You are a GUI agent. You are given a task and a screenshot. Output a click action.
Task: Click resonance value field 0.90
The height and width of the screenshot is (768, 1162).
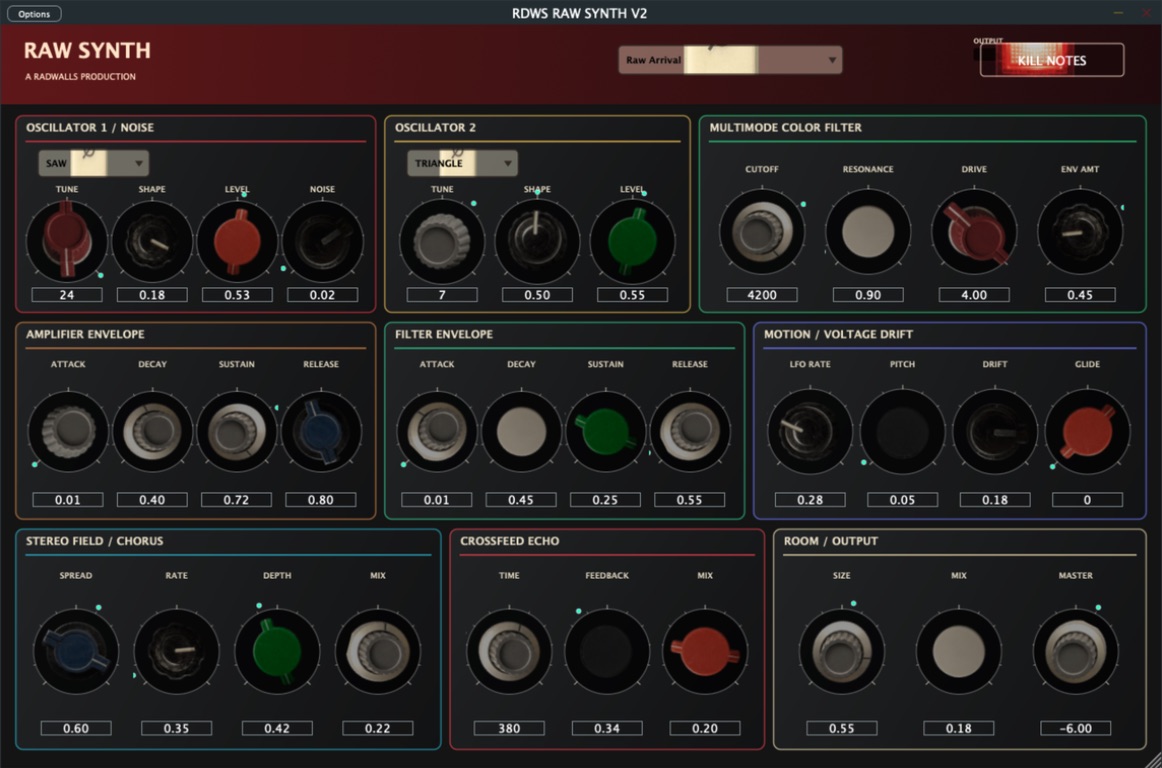tap(868, 295)
